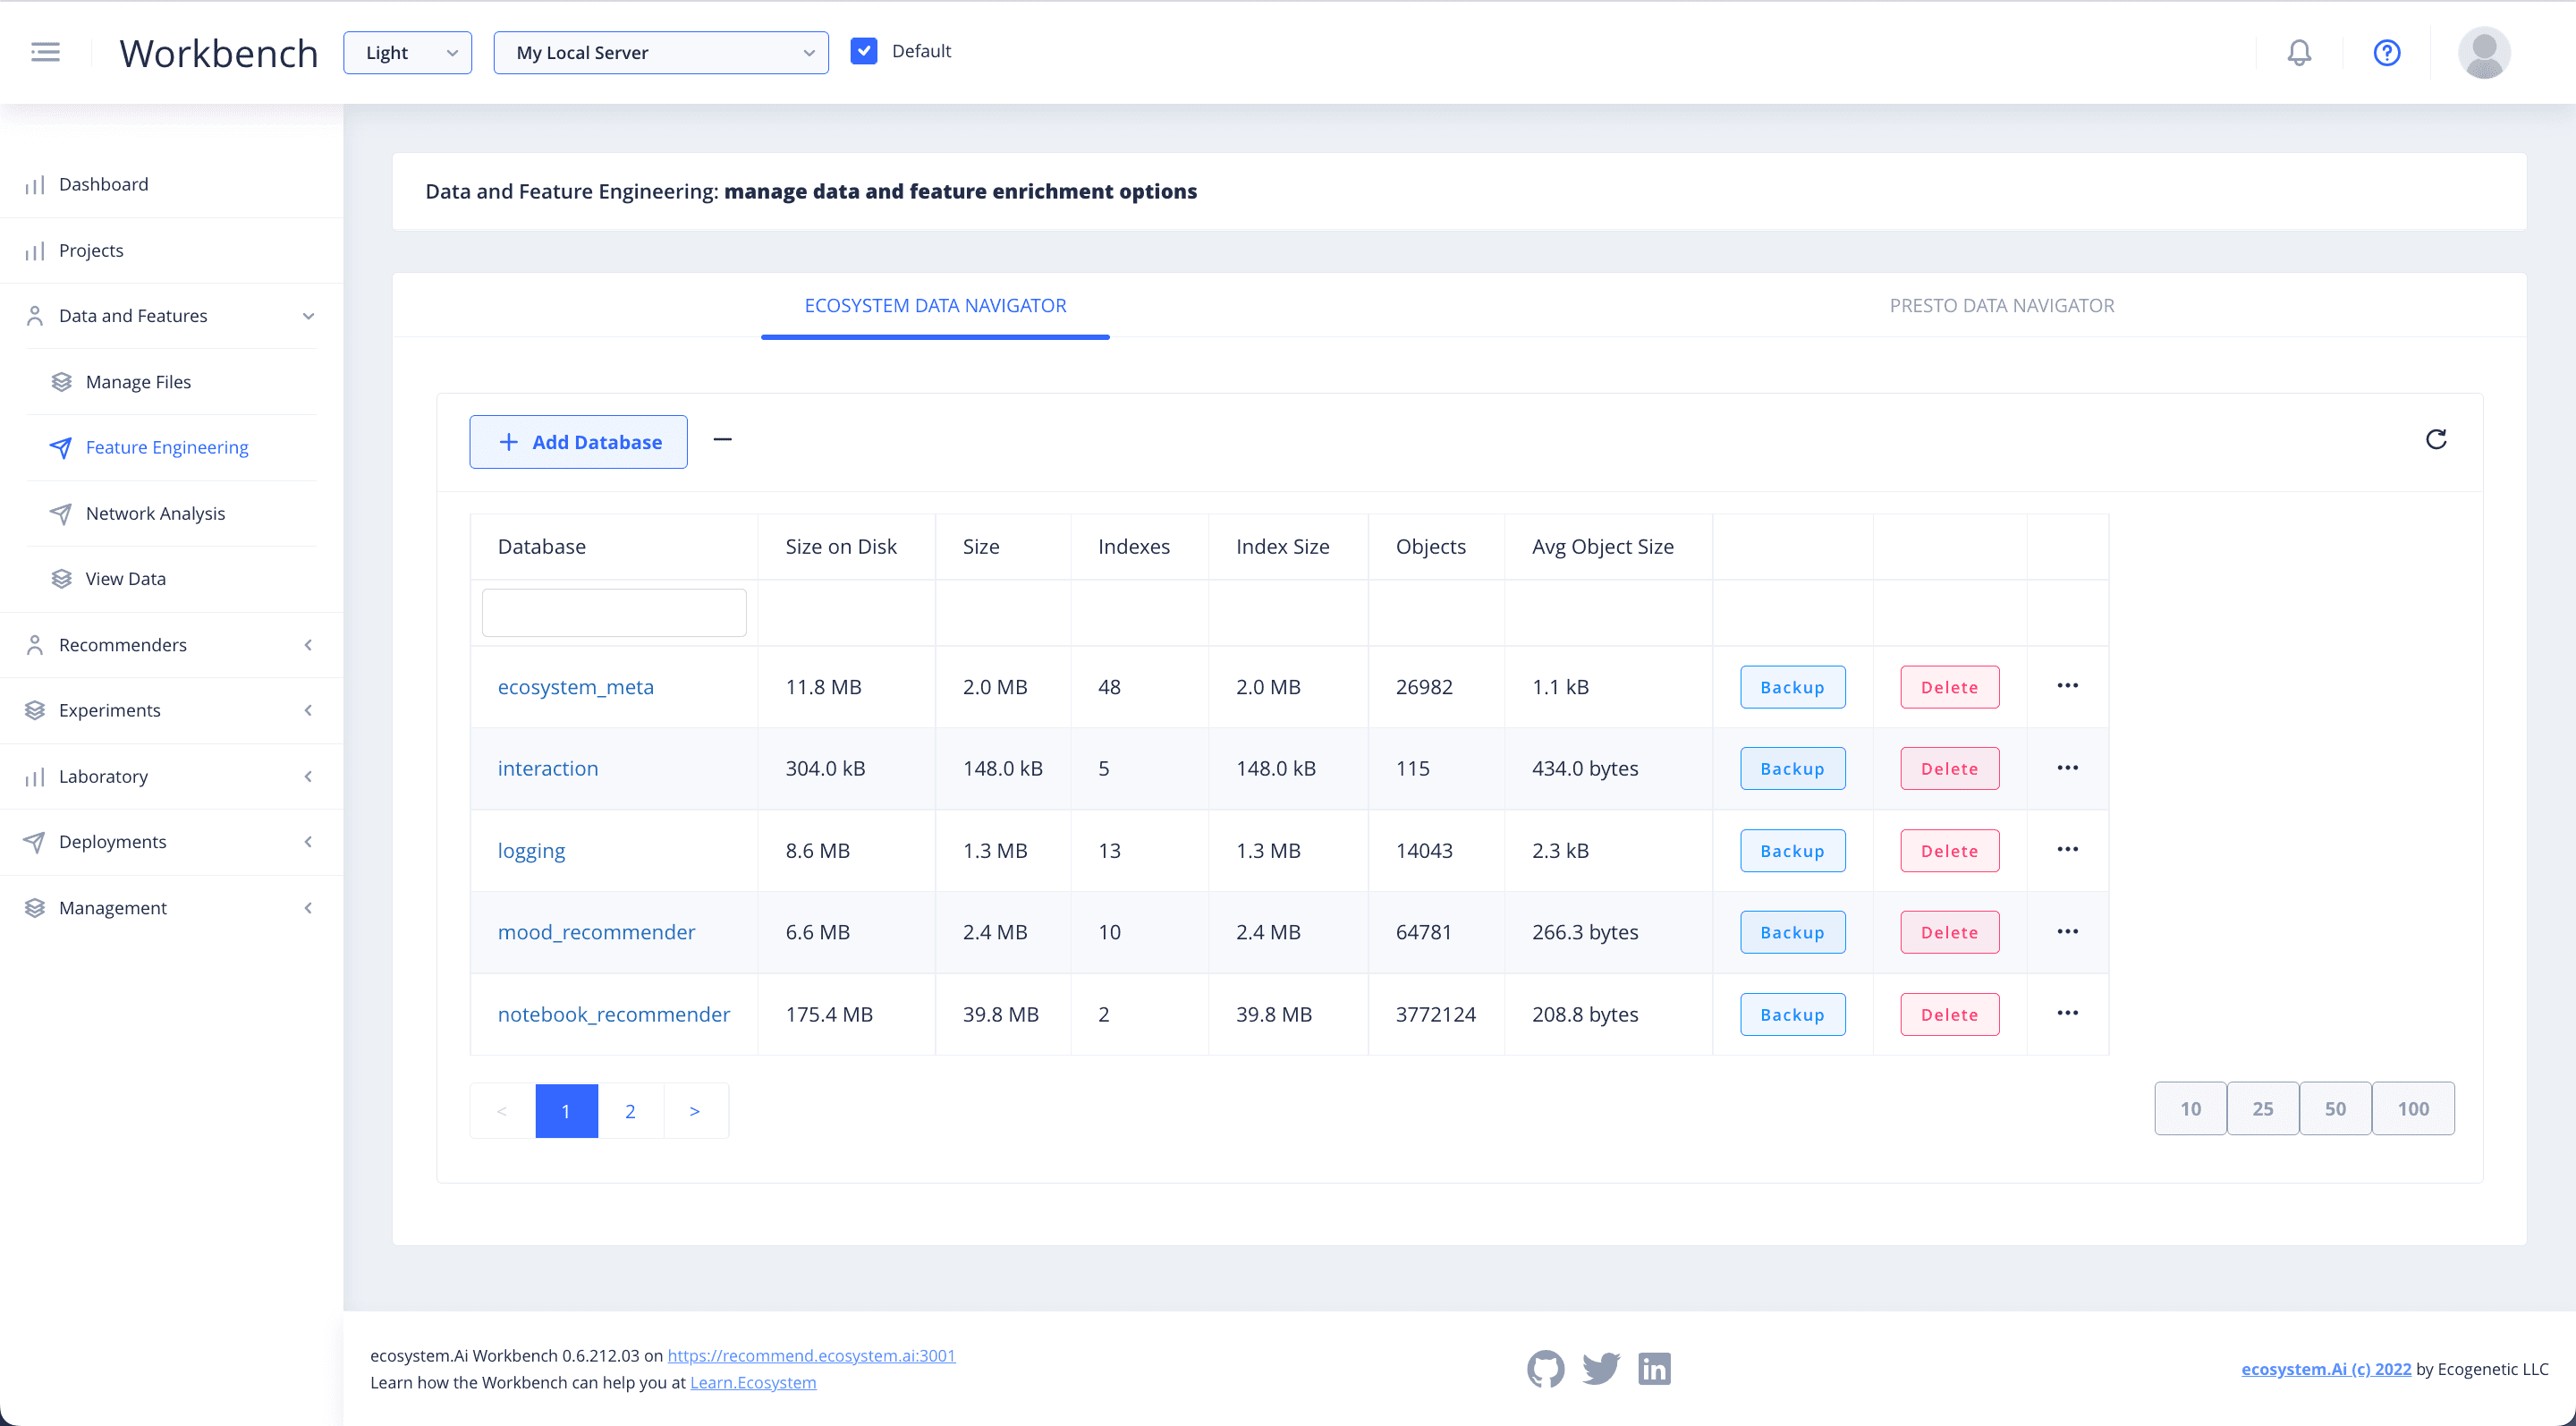The width and height of the screenshot is (2576, 1426).
Task: Open the My Local Server dropdown
Action: point(660,53)
